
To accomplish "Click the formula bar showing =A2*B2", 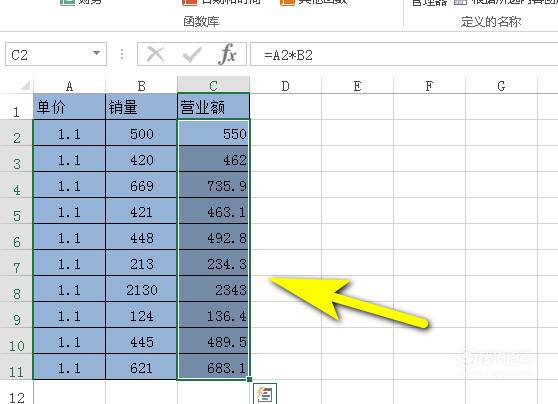I will point(404,54).
